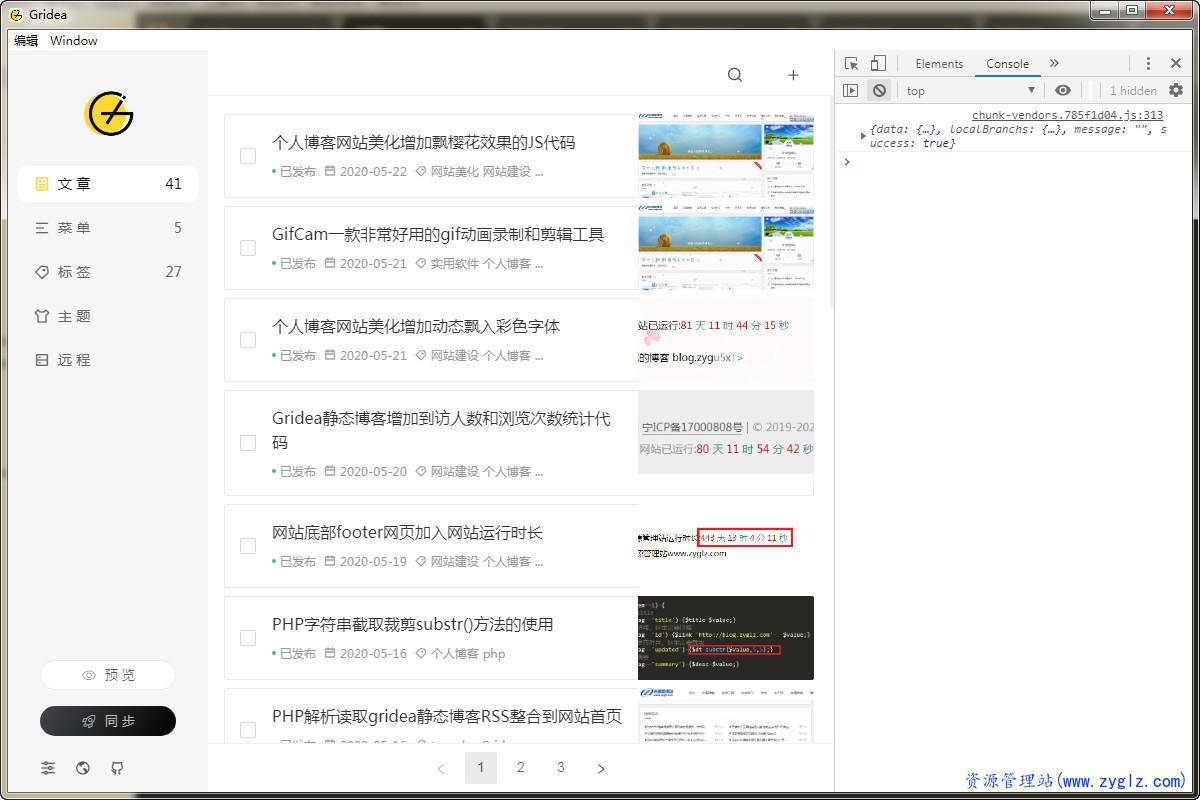Screen dimensions: 1200x800
Task: Open console settings gear icon
Action: tap(1176, 90)
